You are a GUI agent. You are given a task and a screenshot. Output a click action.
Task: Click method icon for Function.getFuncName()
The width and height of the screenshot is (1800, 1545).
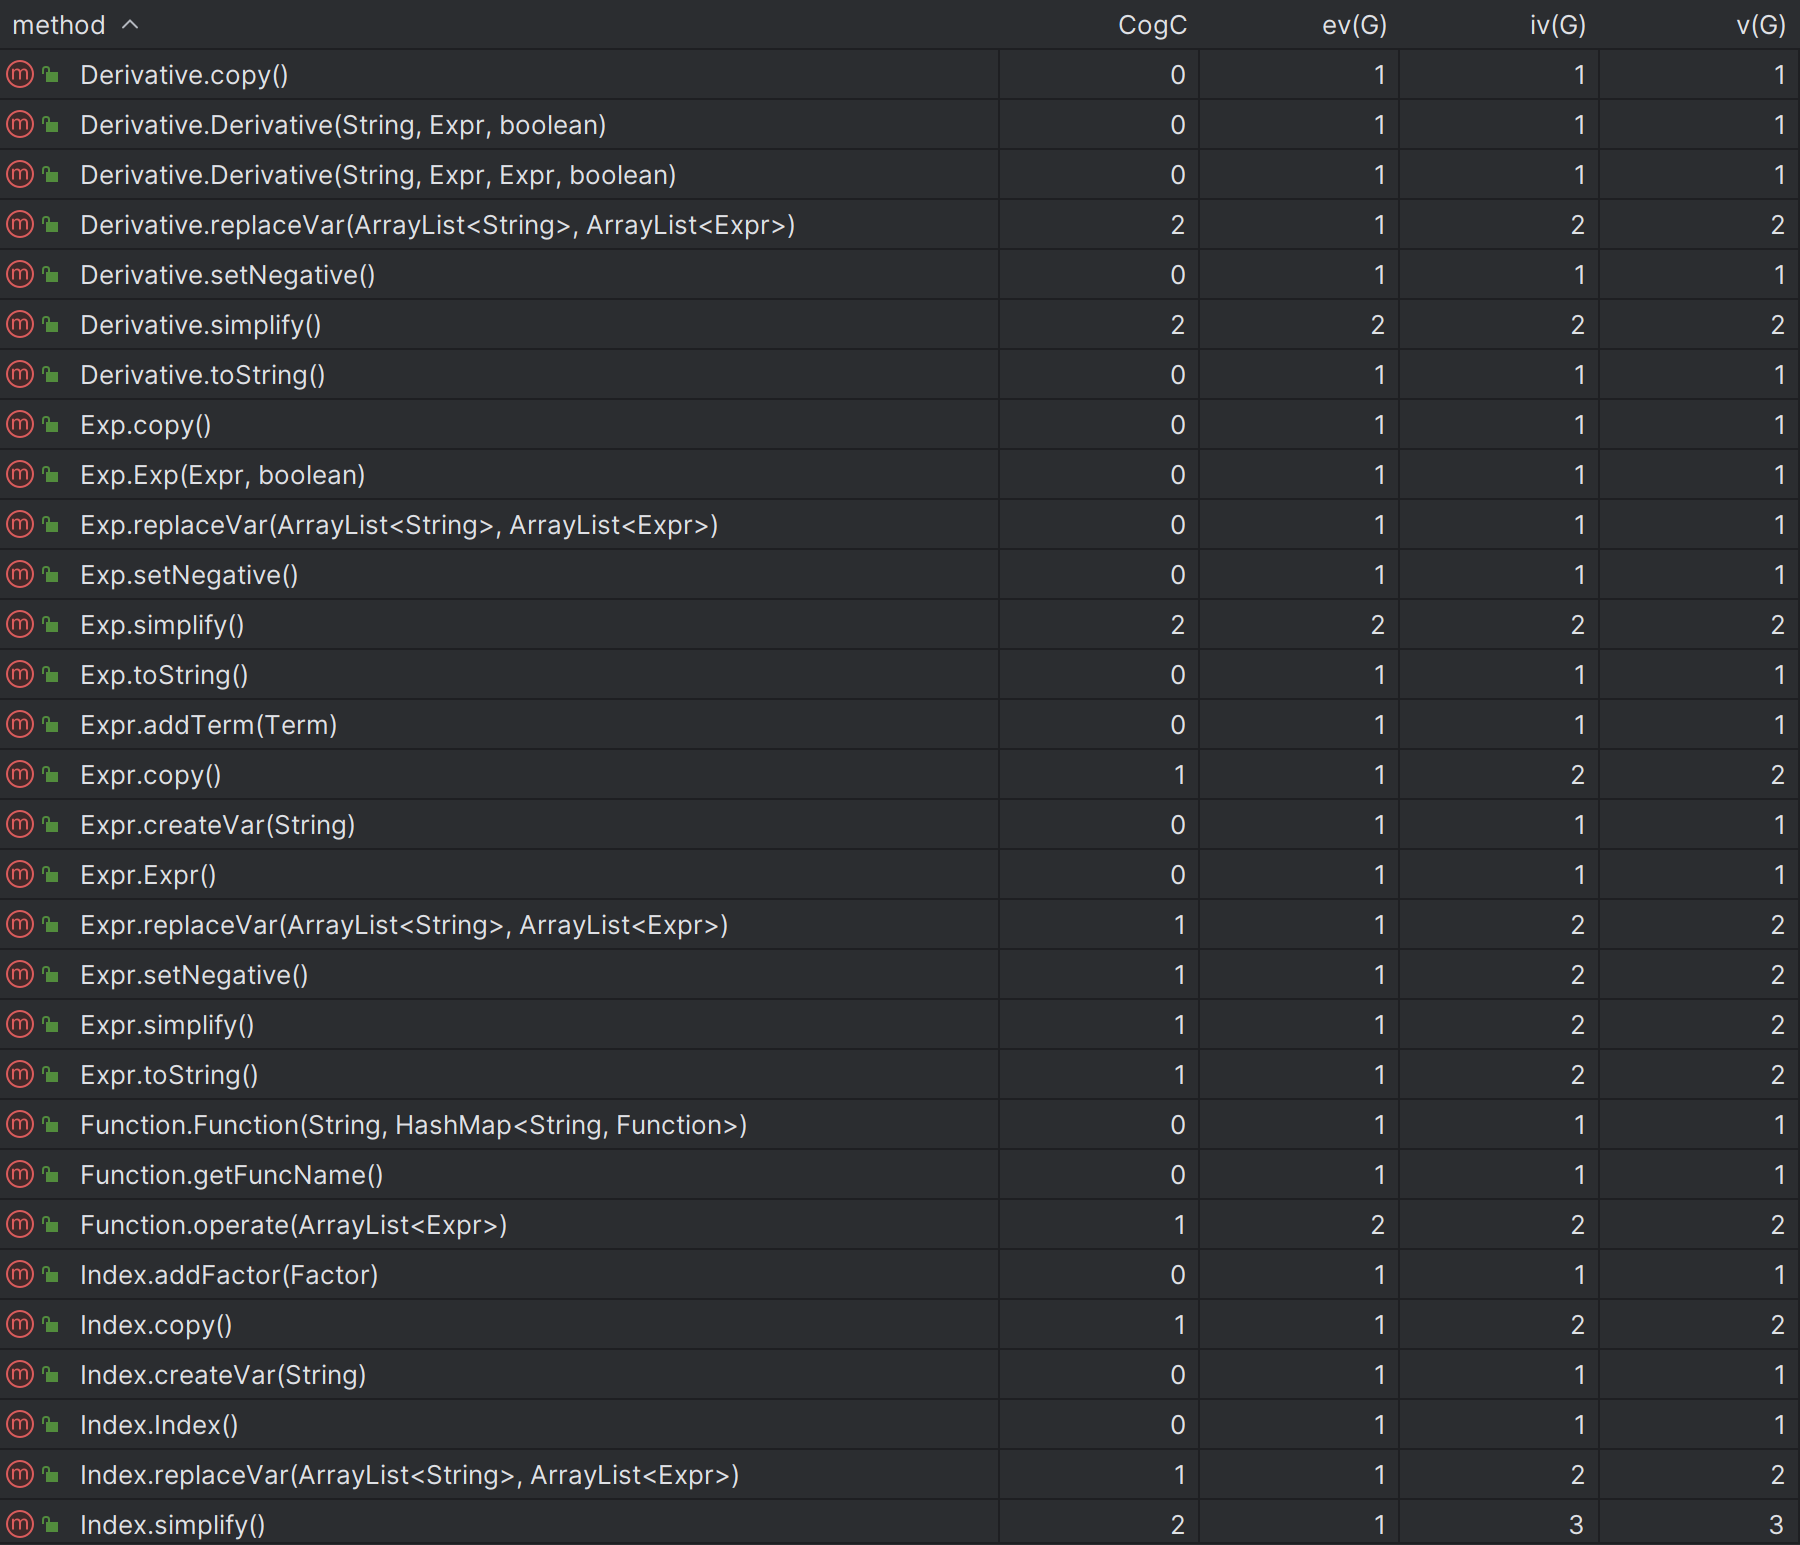pos(20,1174)
